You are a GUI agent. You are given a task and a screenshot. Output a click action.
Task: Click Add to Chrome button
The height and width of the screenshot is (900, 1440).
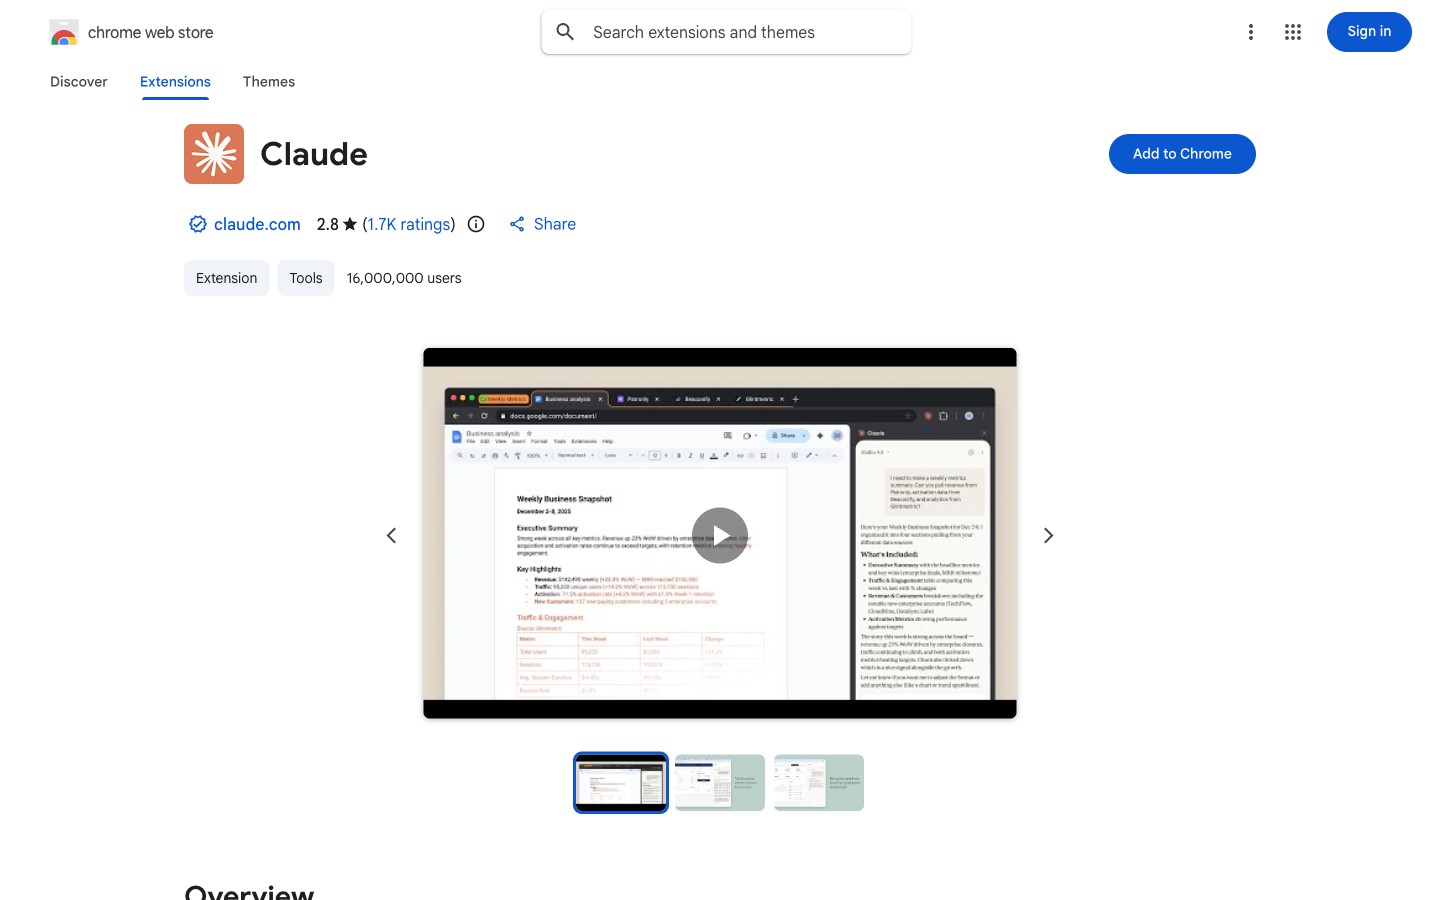pos(1182,154)
